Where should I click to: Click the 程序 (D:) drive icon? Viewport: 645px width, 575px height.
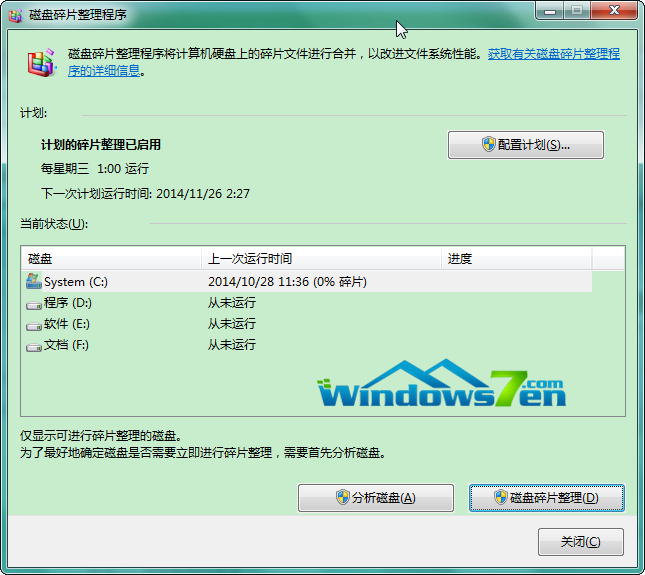(34, 305)
